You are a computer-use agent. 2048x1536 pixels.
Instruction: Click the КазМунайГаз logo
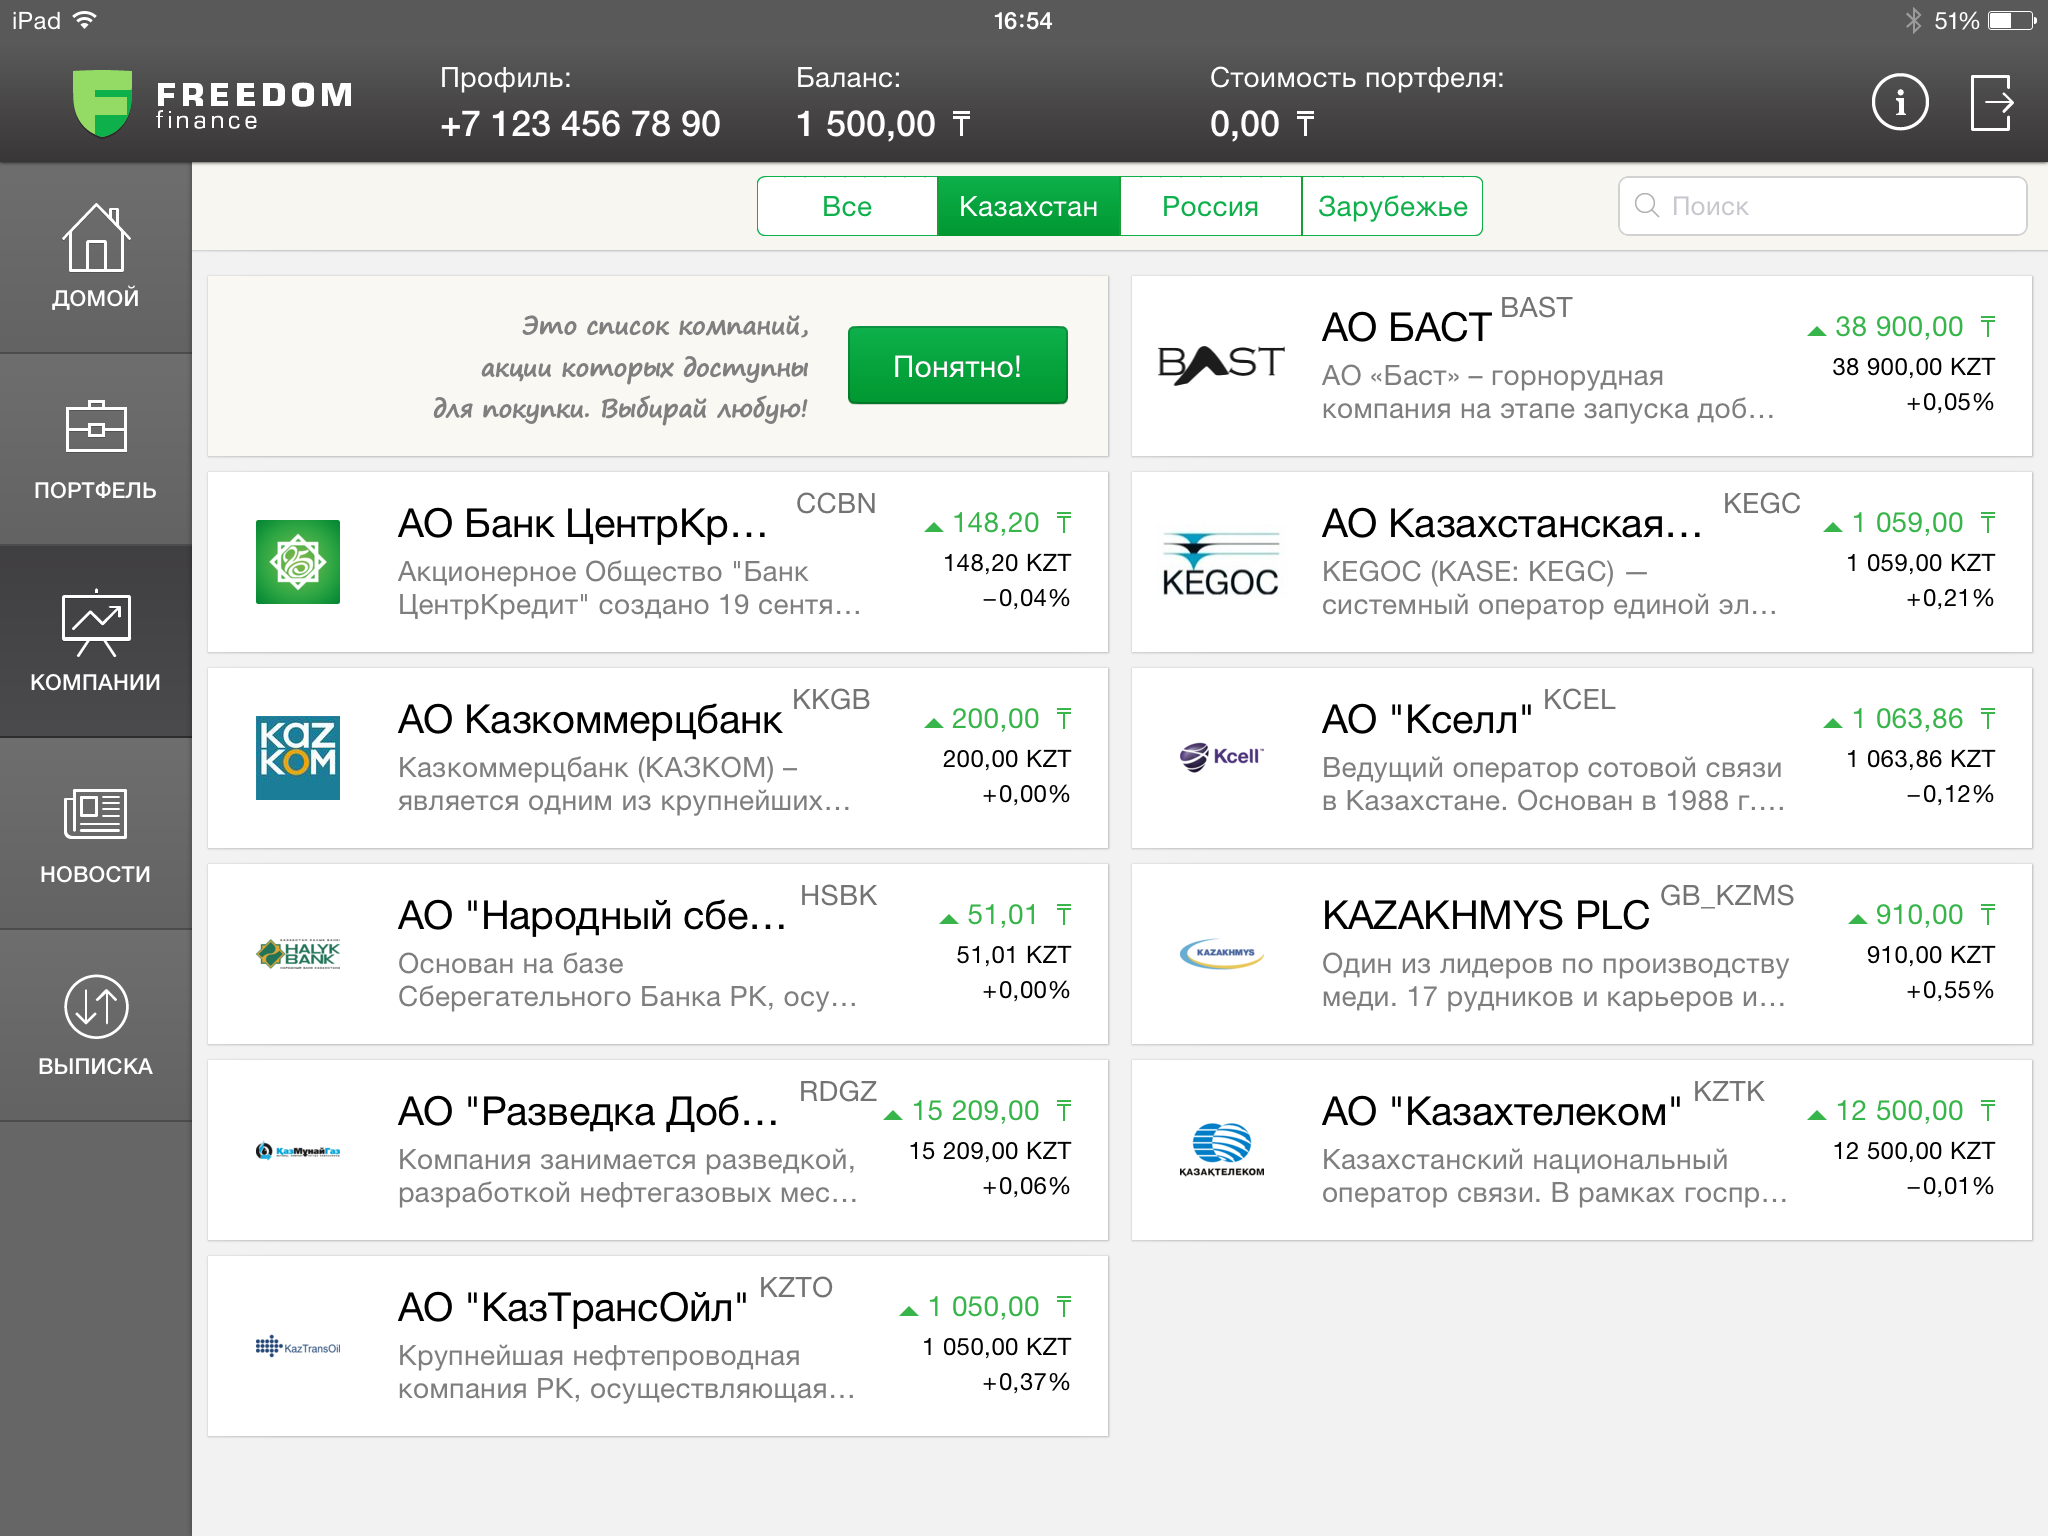[x=298, y=1151]
